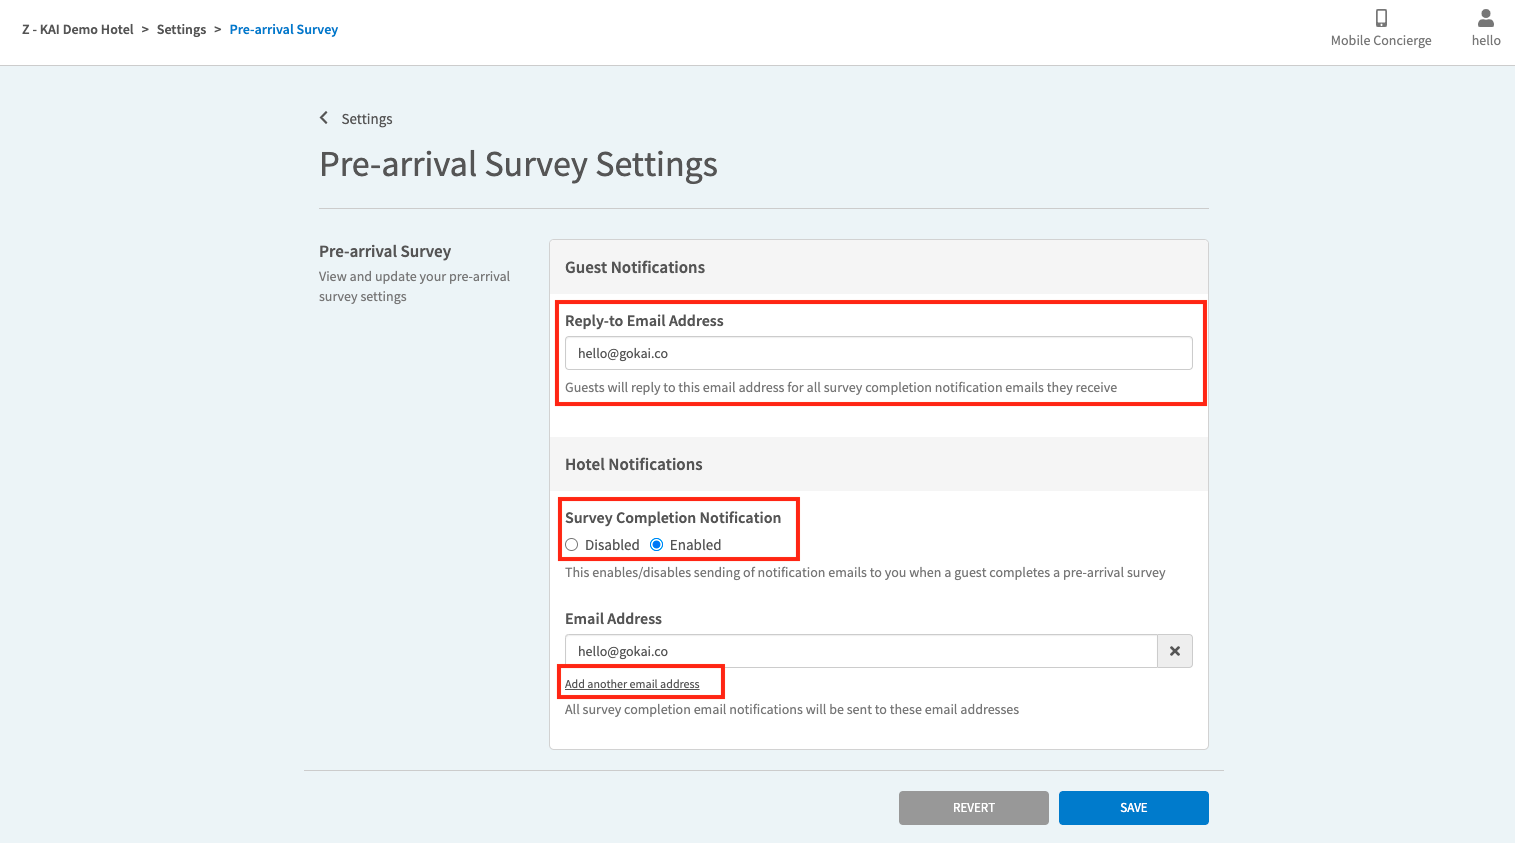Click the 'hello' username label
Screen dimensions: 1515x843
tap(1485, 41)
